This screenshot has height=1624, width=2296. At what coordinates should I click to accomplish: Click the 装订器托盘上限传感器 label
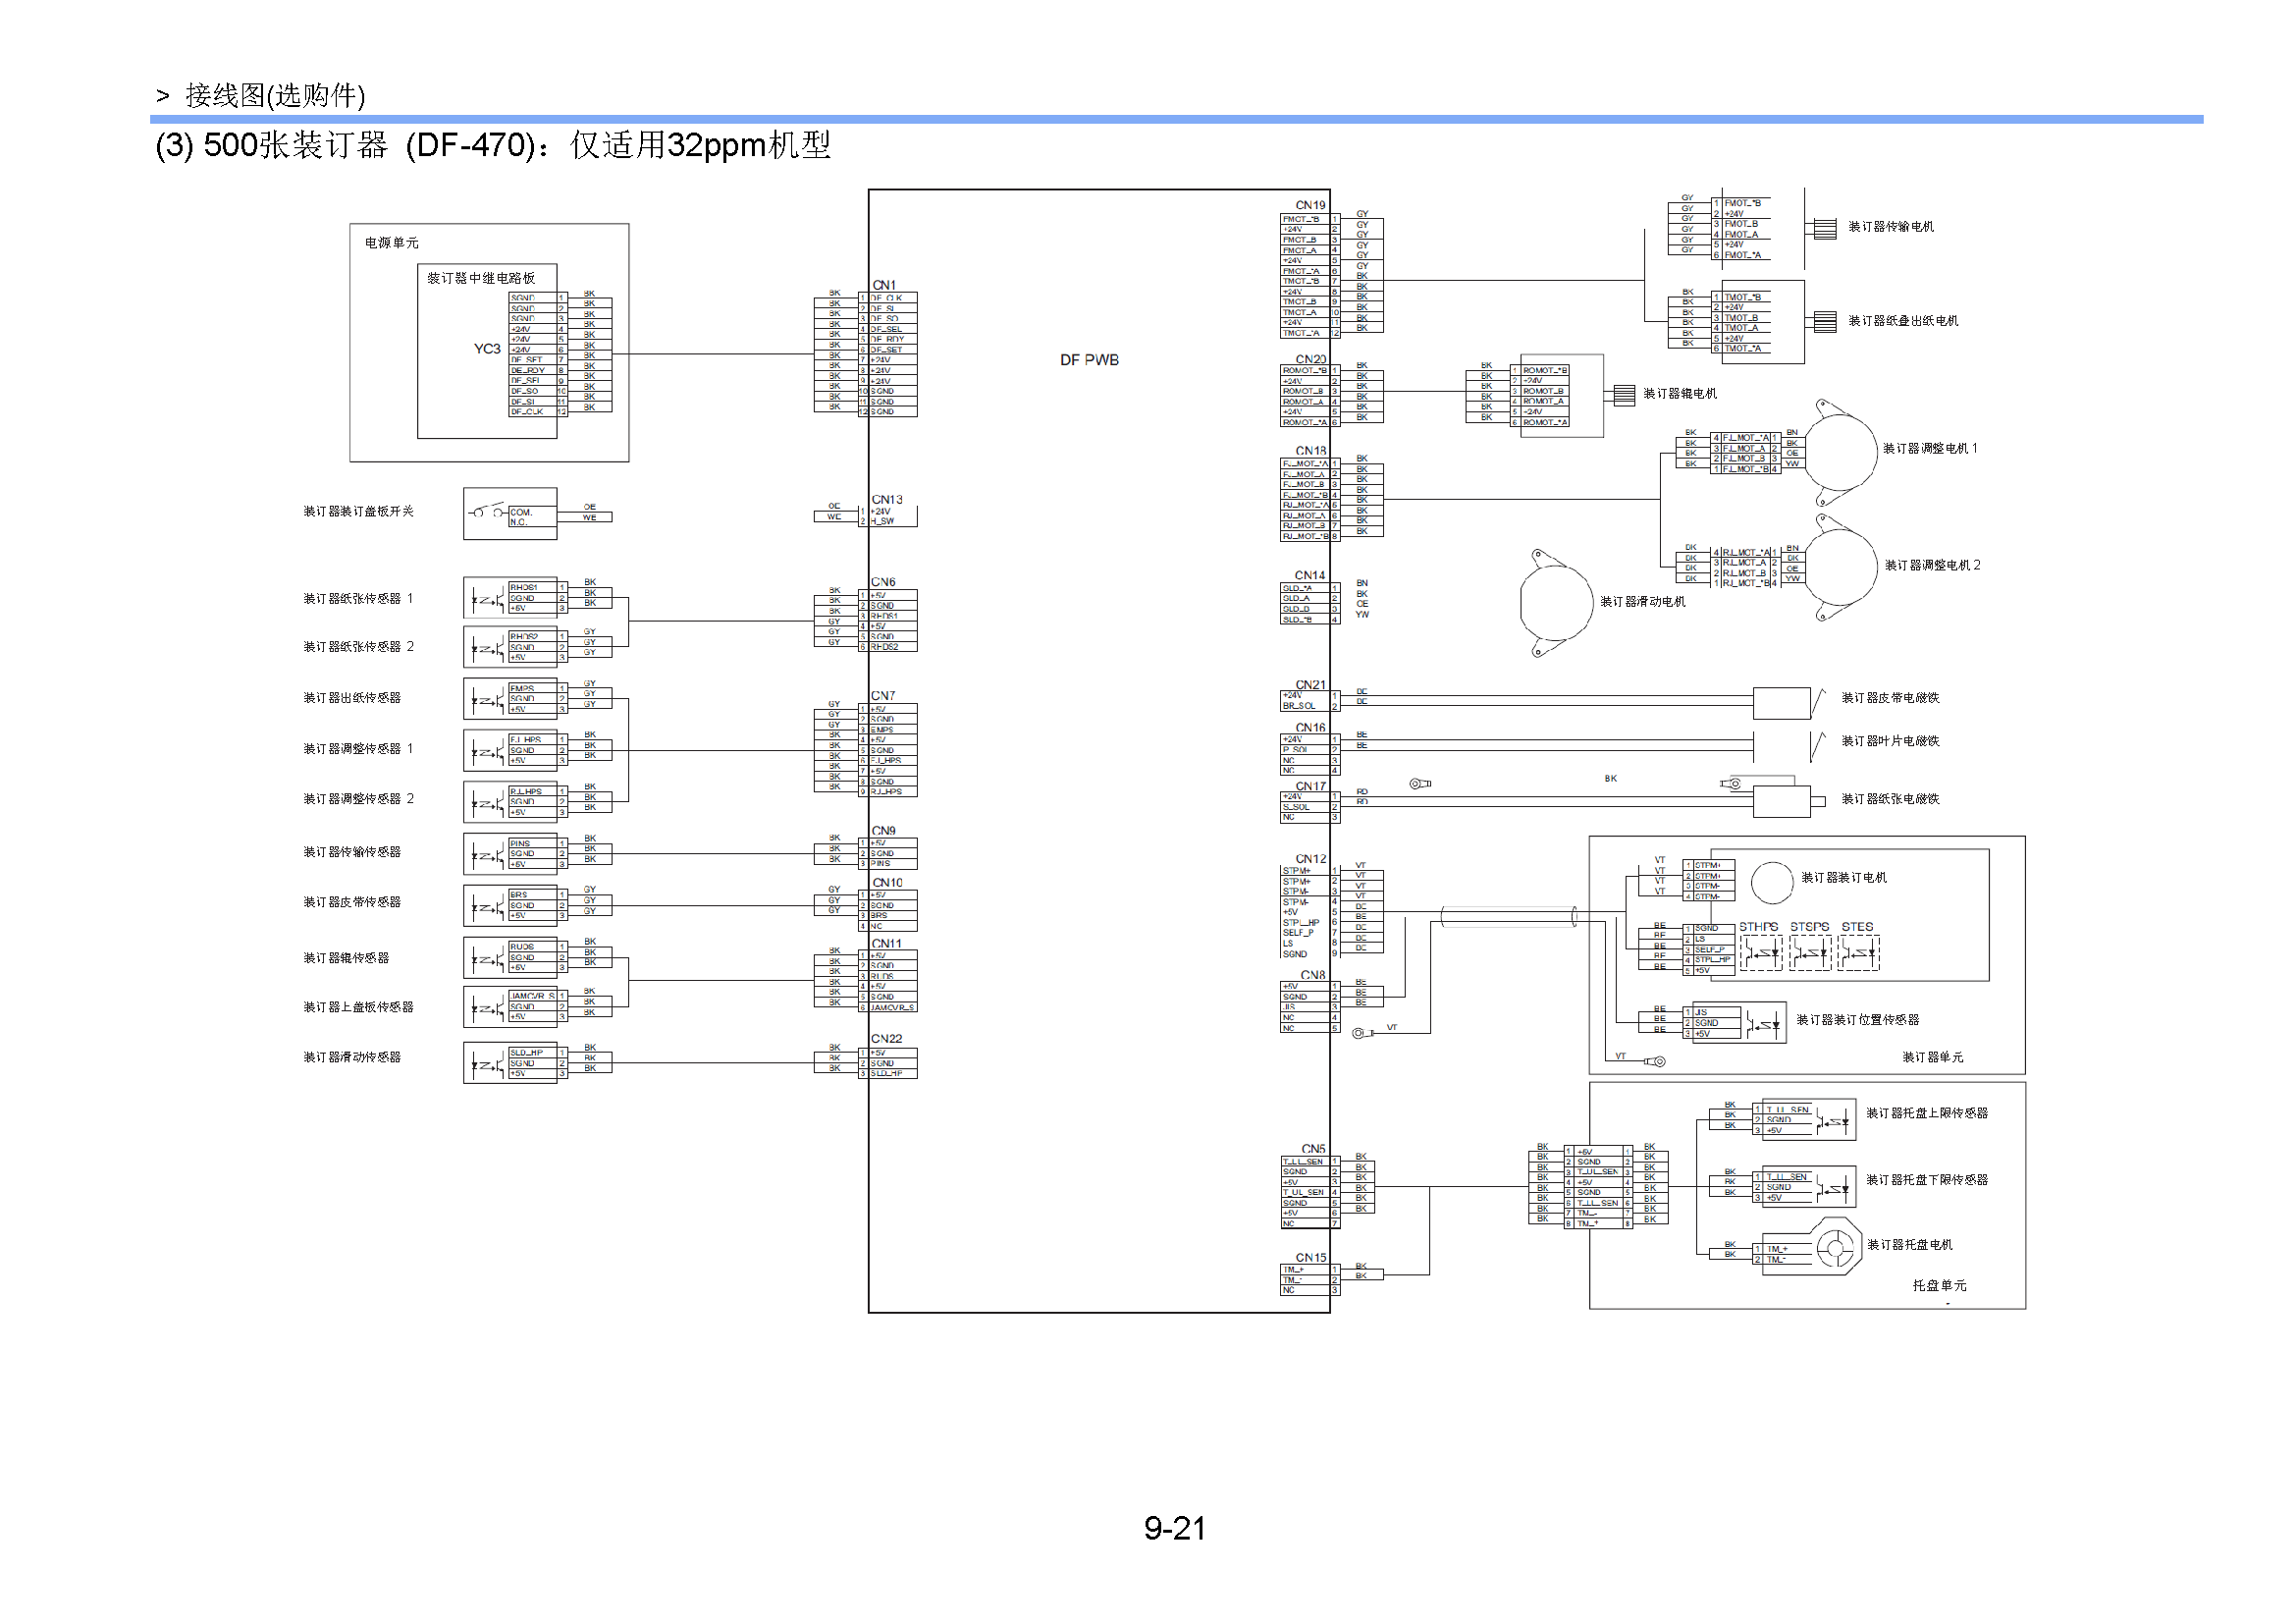point(1926,1112)
